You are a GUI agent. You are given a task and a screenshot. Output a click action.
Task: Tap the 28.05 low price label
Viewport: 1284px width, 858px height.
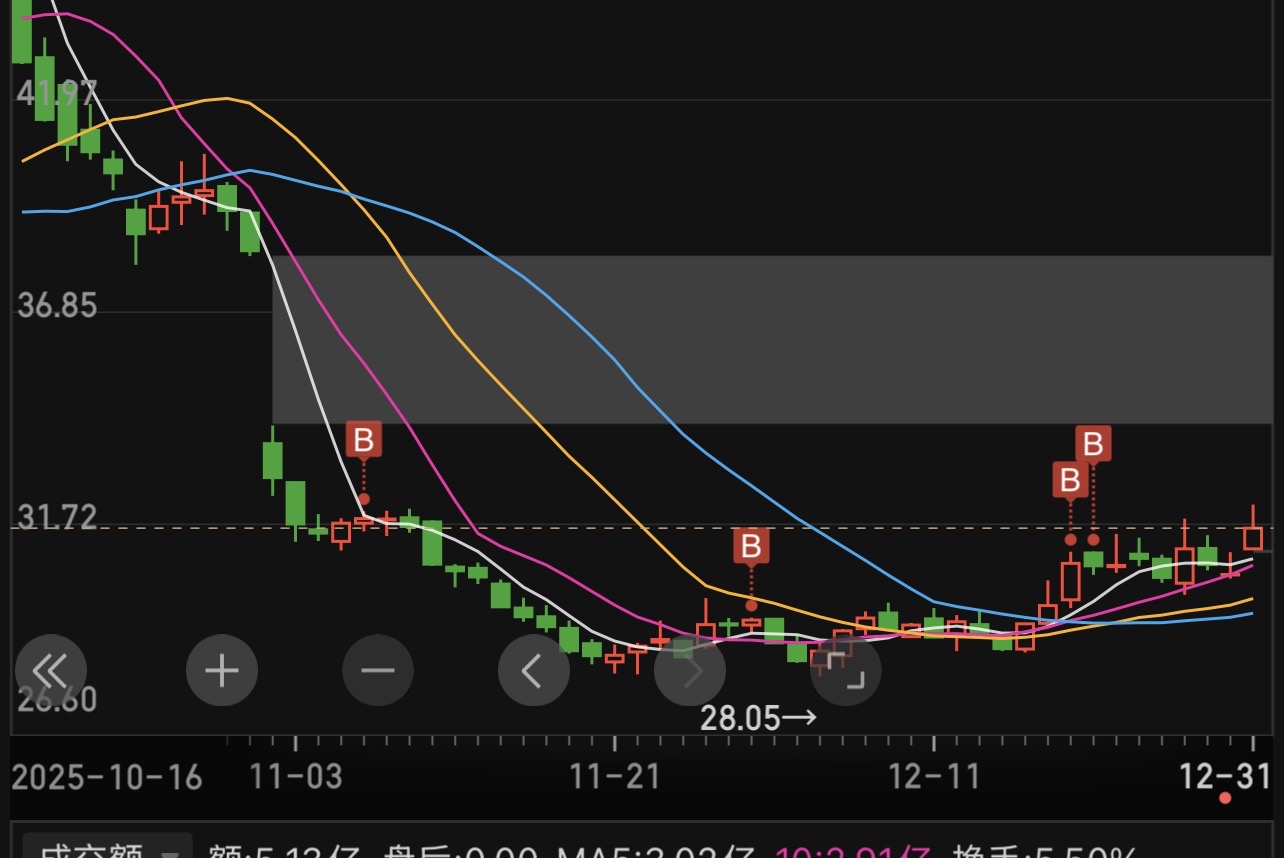click(758, 717)
